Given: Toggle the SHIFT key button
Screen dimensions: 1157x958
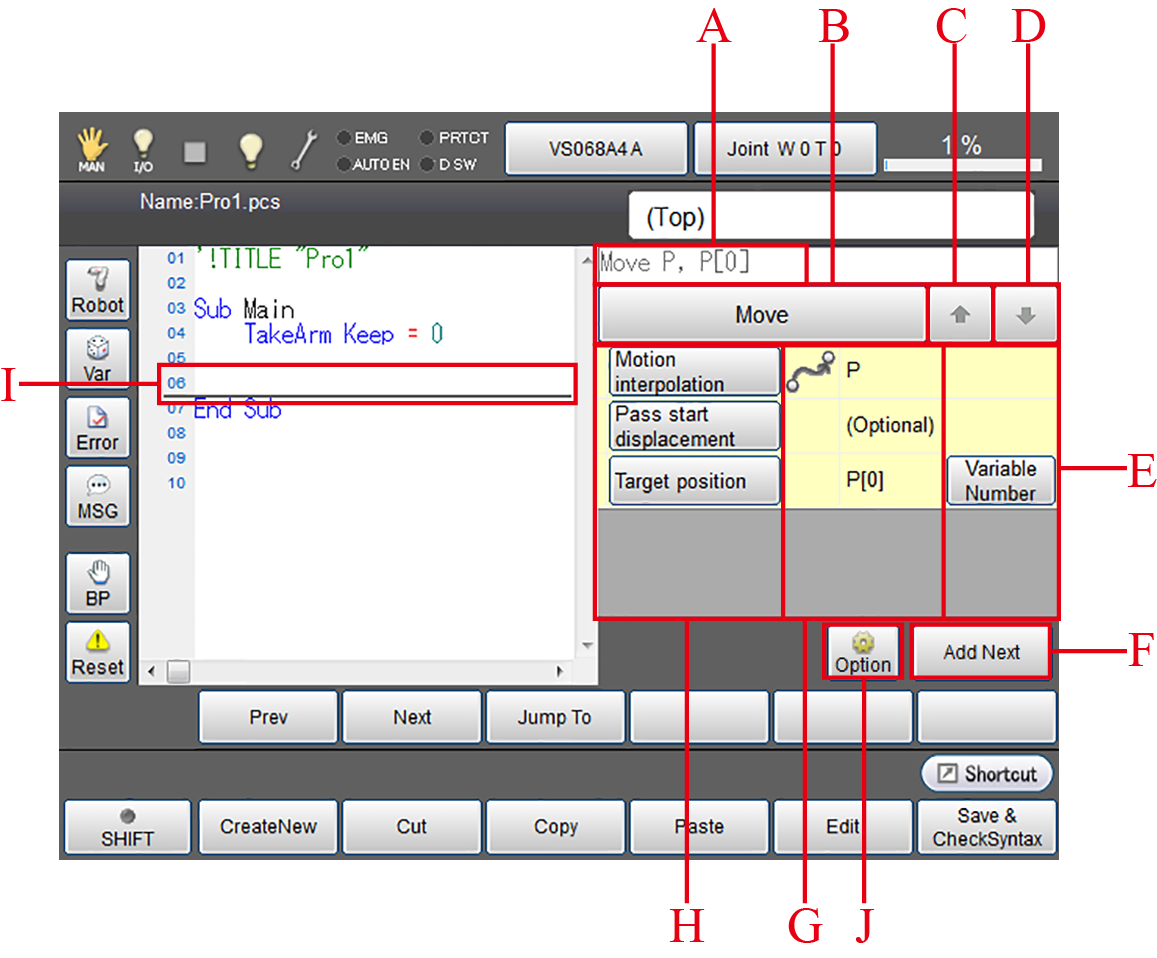Looking at the screenshot, I should click(128, 827).
